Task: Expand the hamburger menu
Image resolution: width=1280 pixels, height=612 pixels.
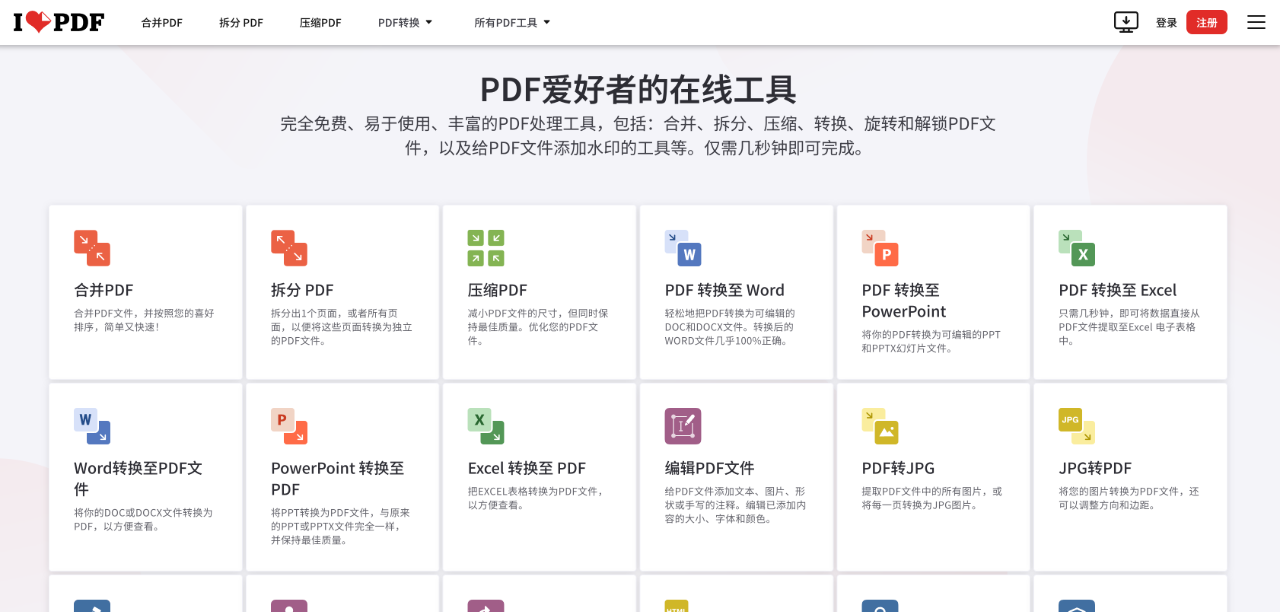Action: (1256, 21)
